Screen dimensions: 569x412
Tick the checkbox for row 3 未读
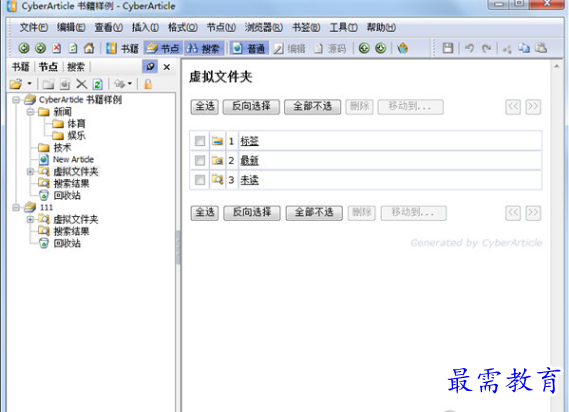tap(200, 180)
